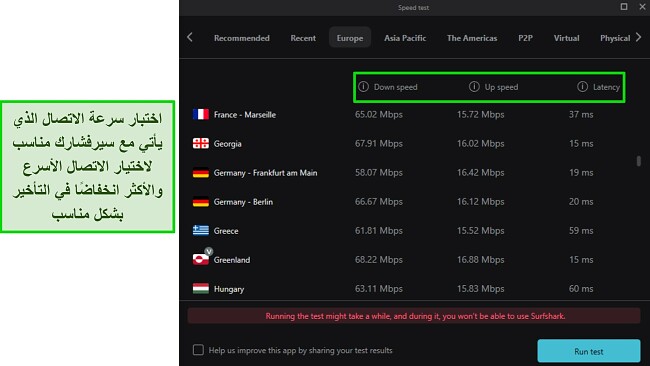Viewport: 650px width, 366px height.
Task: Click the Germany - Berlin flag icon
Action: [x=201, y=202]
